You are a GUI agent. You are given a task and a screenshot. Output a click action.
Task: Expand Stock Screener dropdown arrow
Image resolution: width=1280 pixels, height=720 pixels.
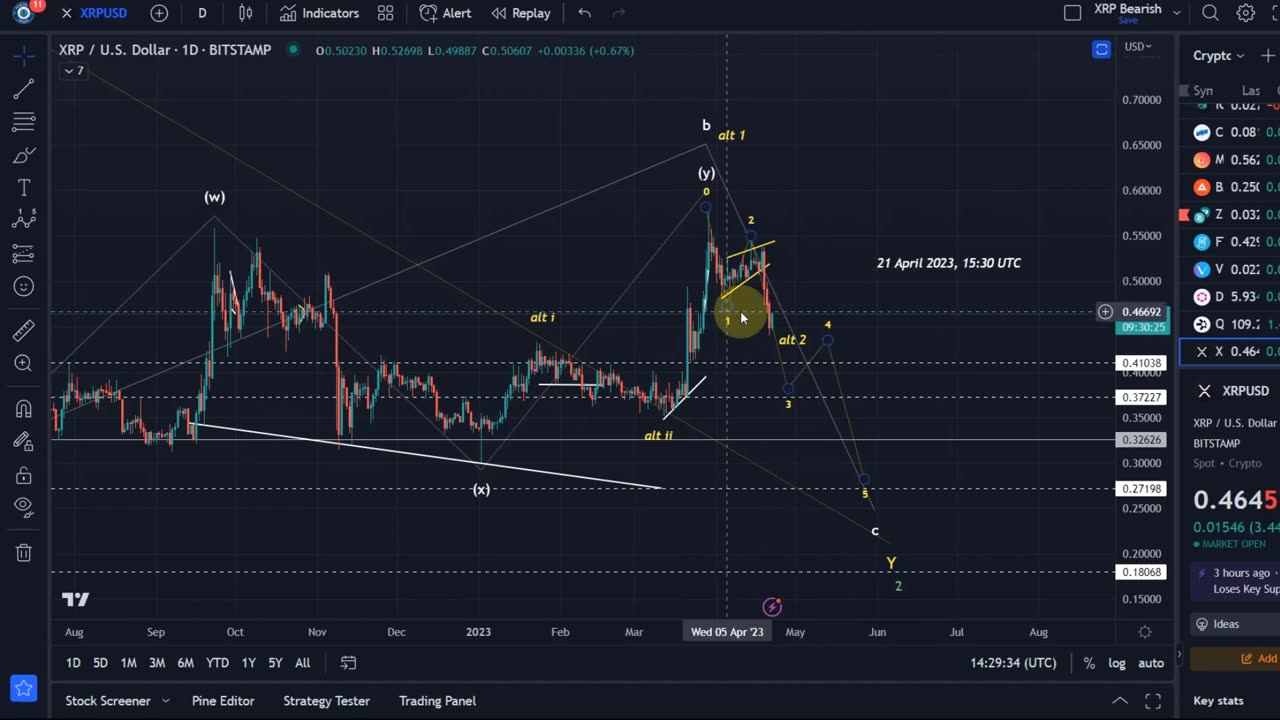tap(166, 701)
